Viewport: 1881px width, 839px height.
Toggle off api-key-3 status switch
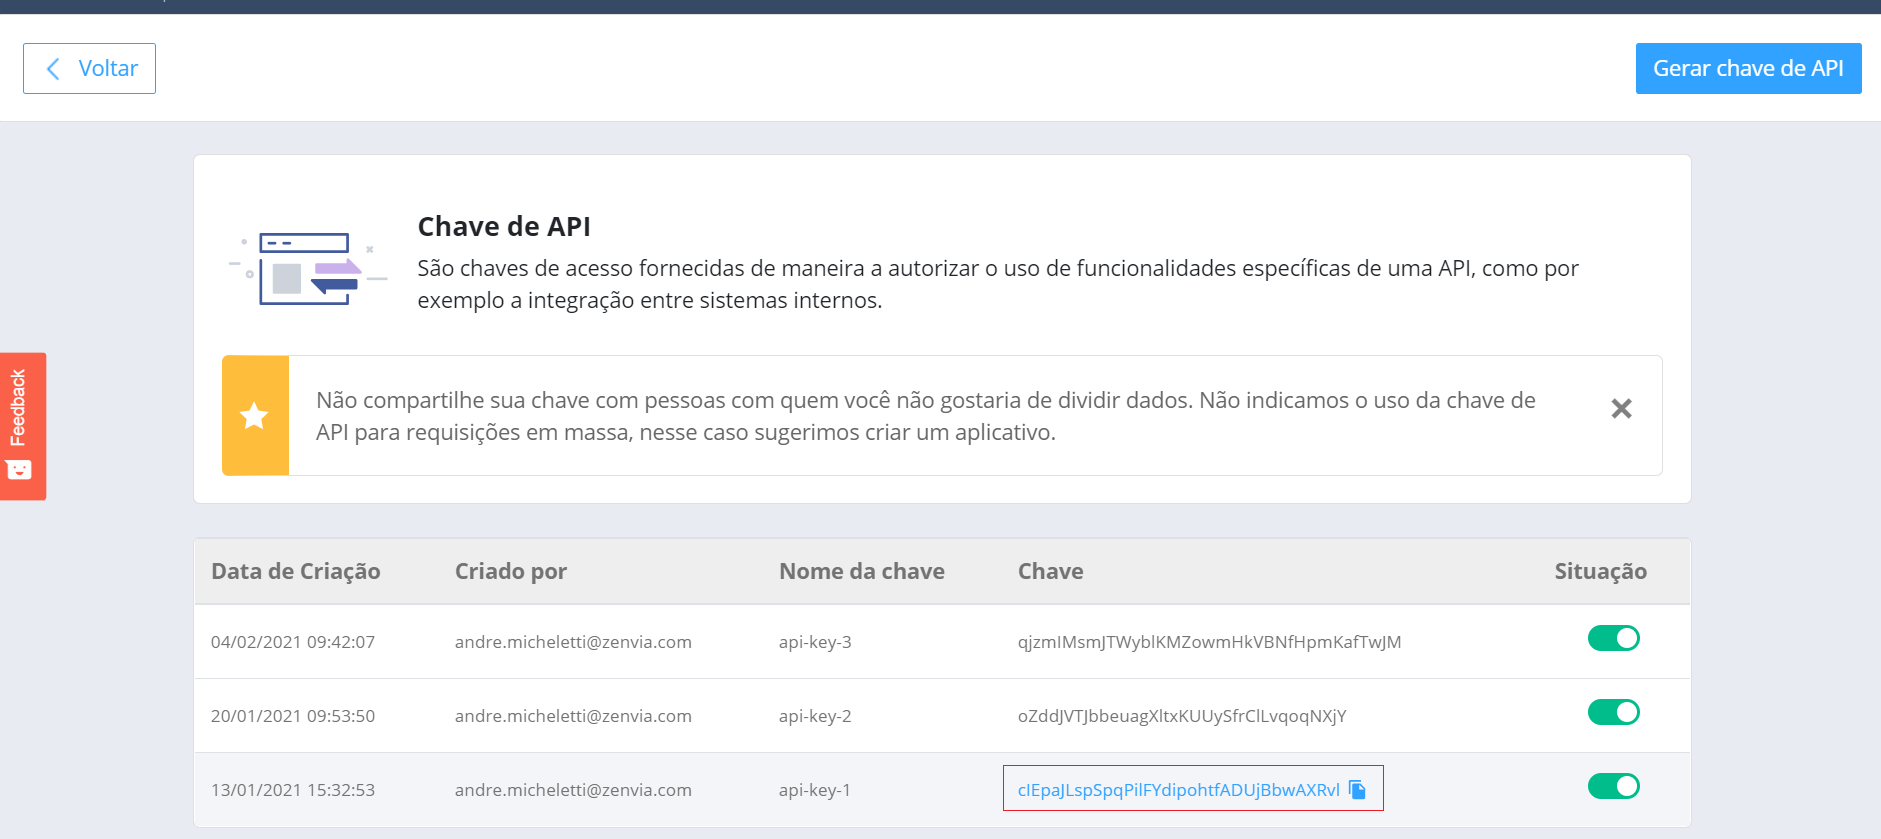pos(1613,638)
